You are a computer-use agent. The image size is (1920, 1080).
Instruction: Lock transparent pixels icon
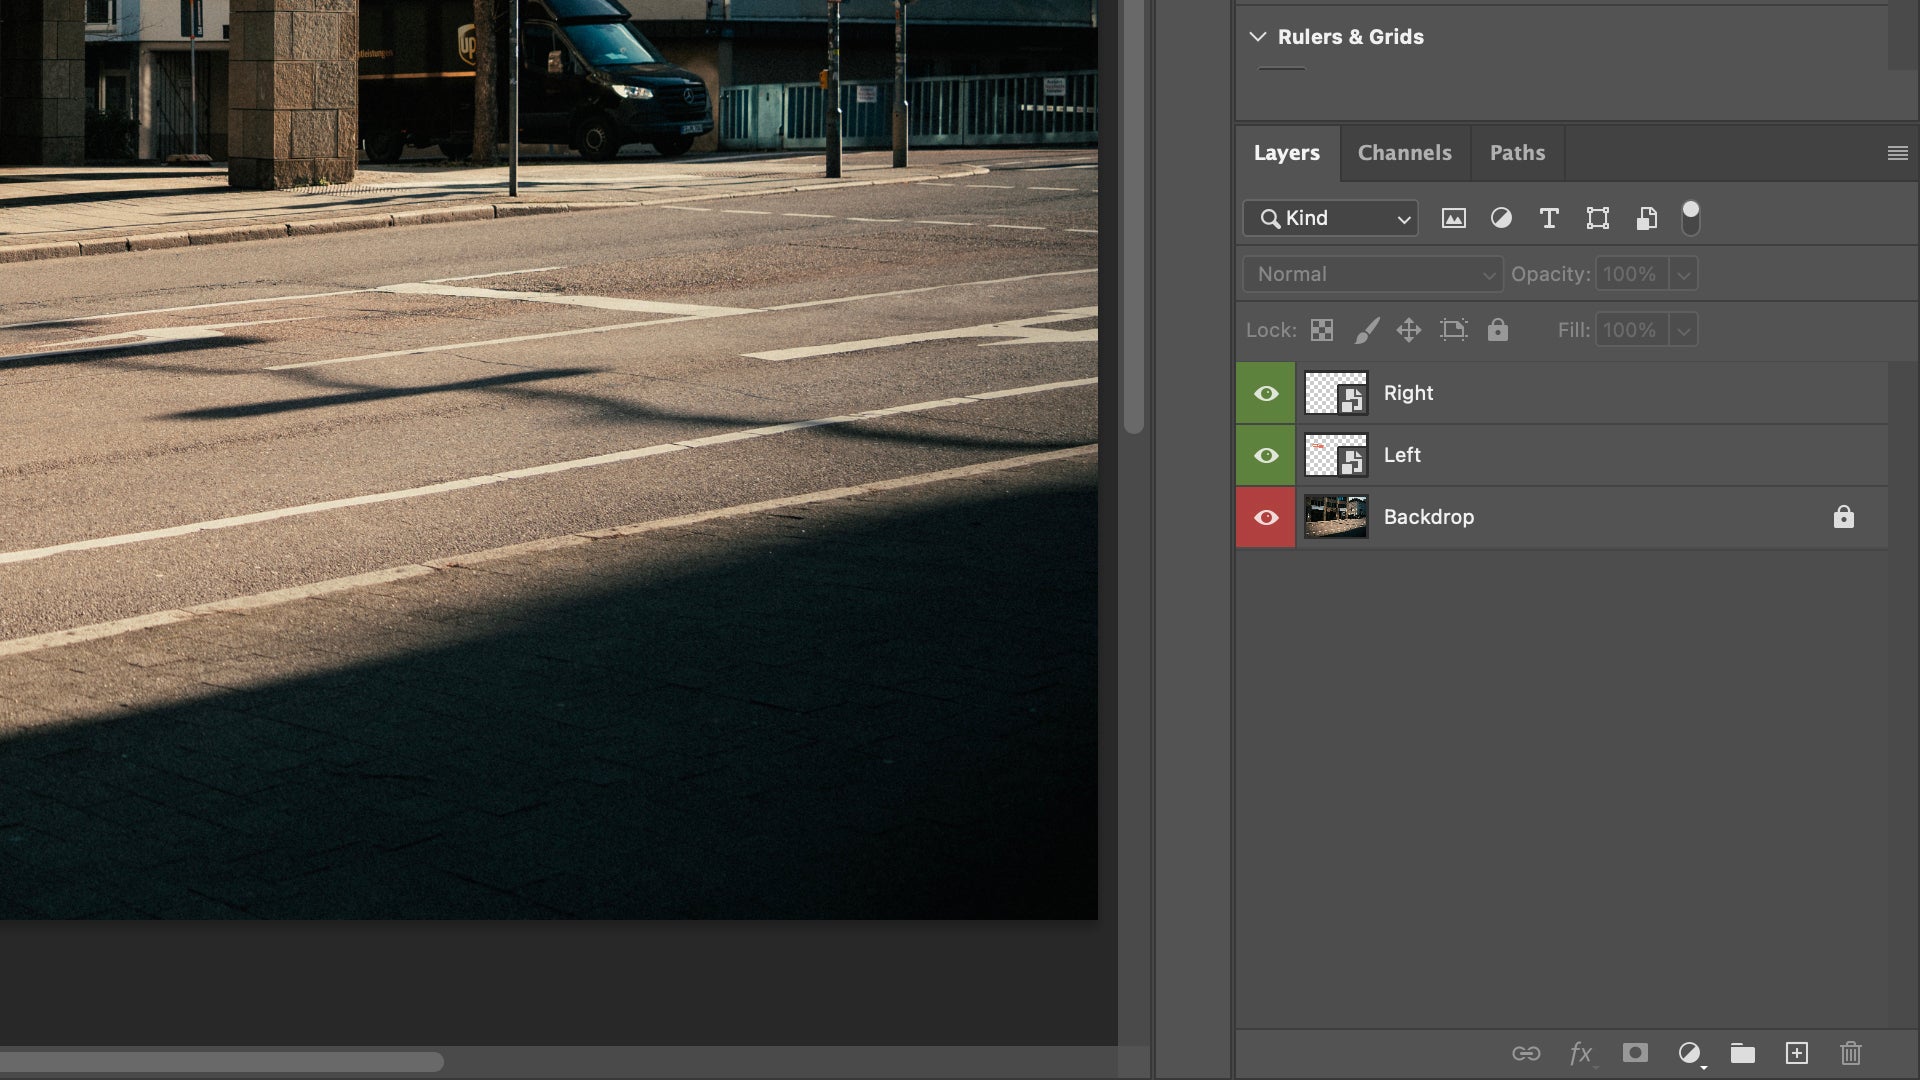pyautogui.click(x=1321, y=330)
